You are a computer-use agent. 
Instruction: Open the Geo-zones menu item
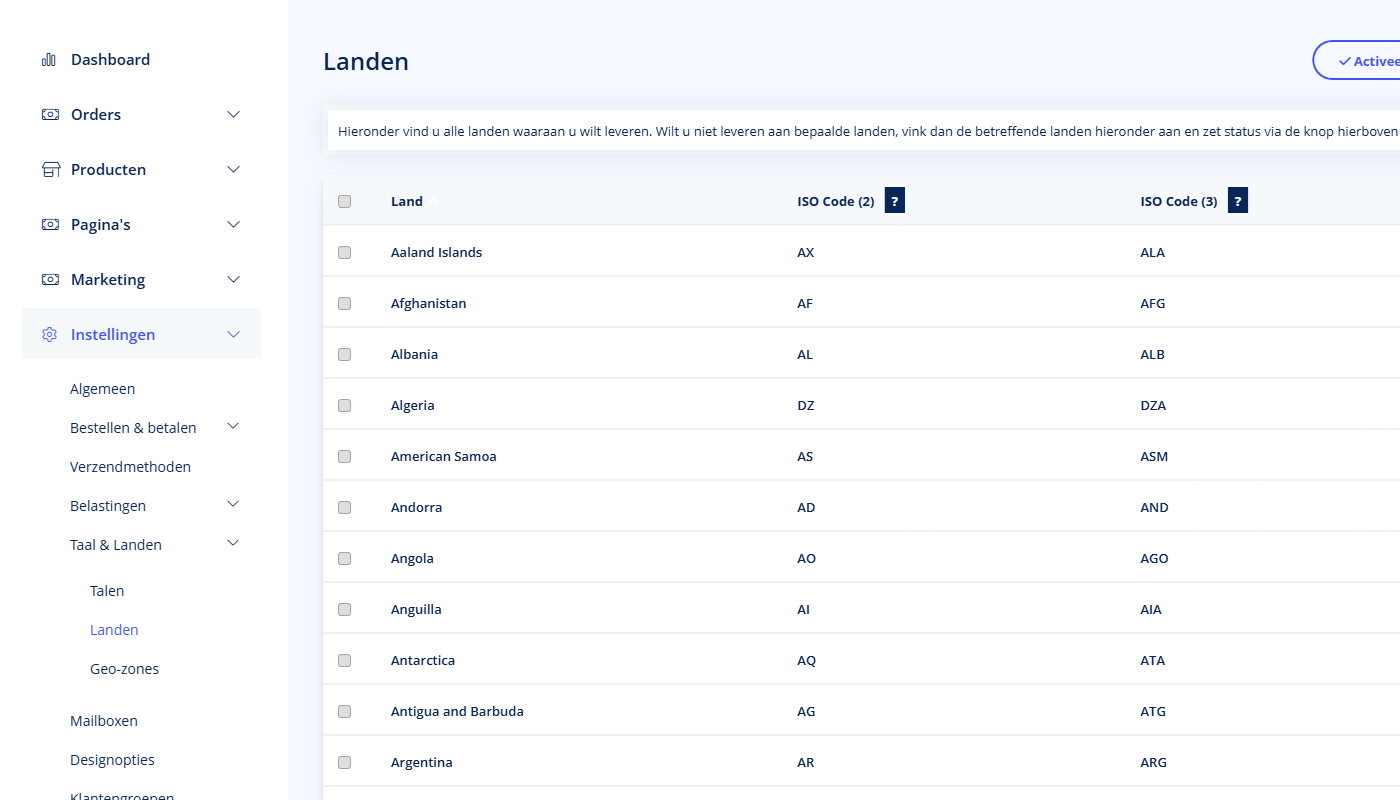click(124, 668)
